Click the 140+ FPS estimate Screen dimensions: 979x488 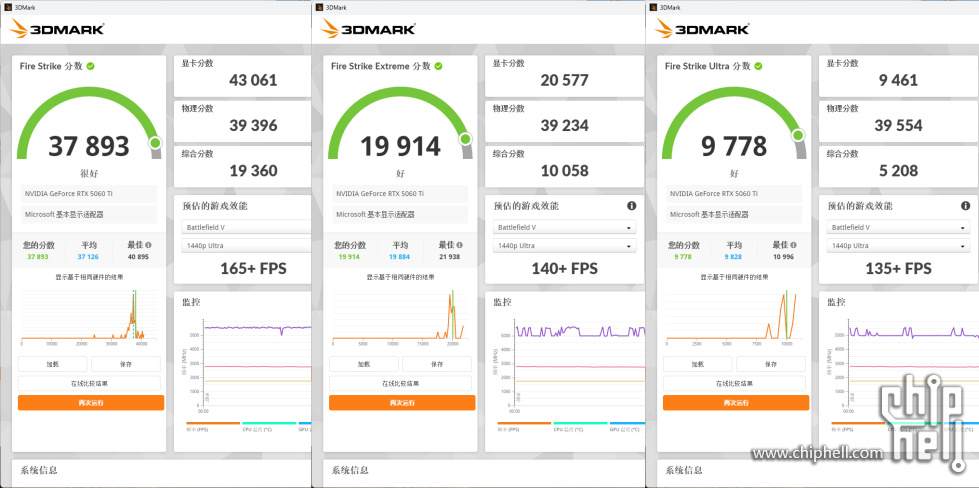click(564, 269)
